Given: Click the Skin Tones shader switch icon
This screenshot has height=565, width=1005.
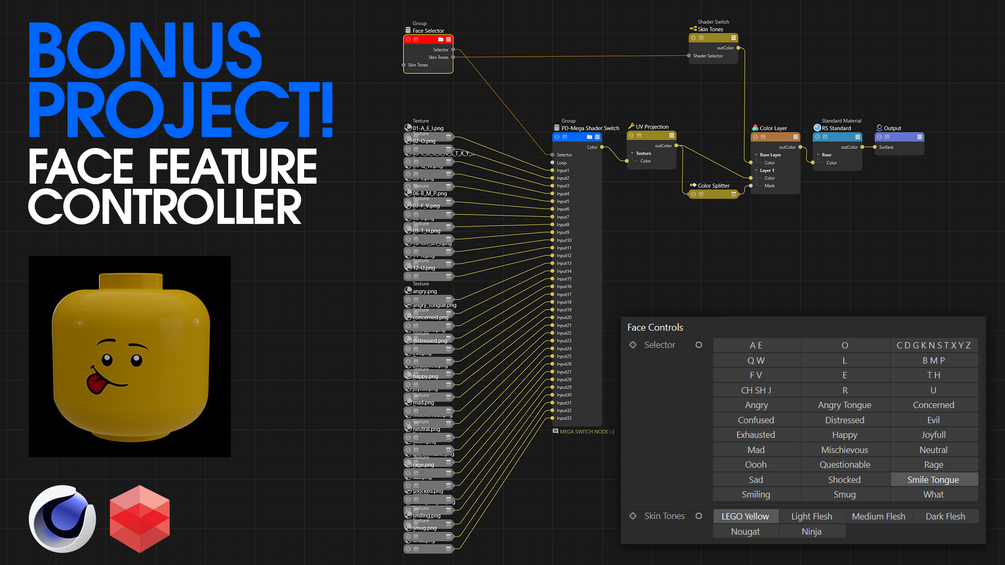Looking at the screenshot, I should pos(693,29).
